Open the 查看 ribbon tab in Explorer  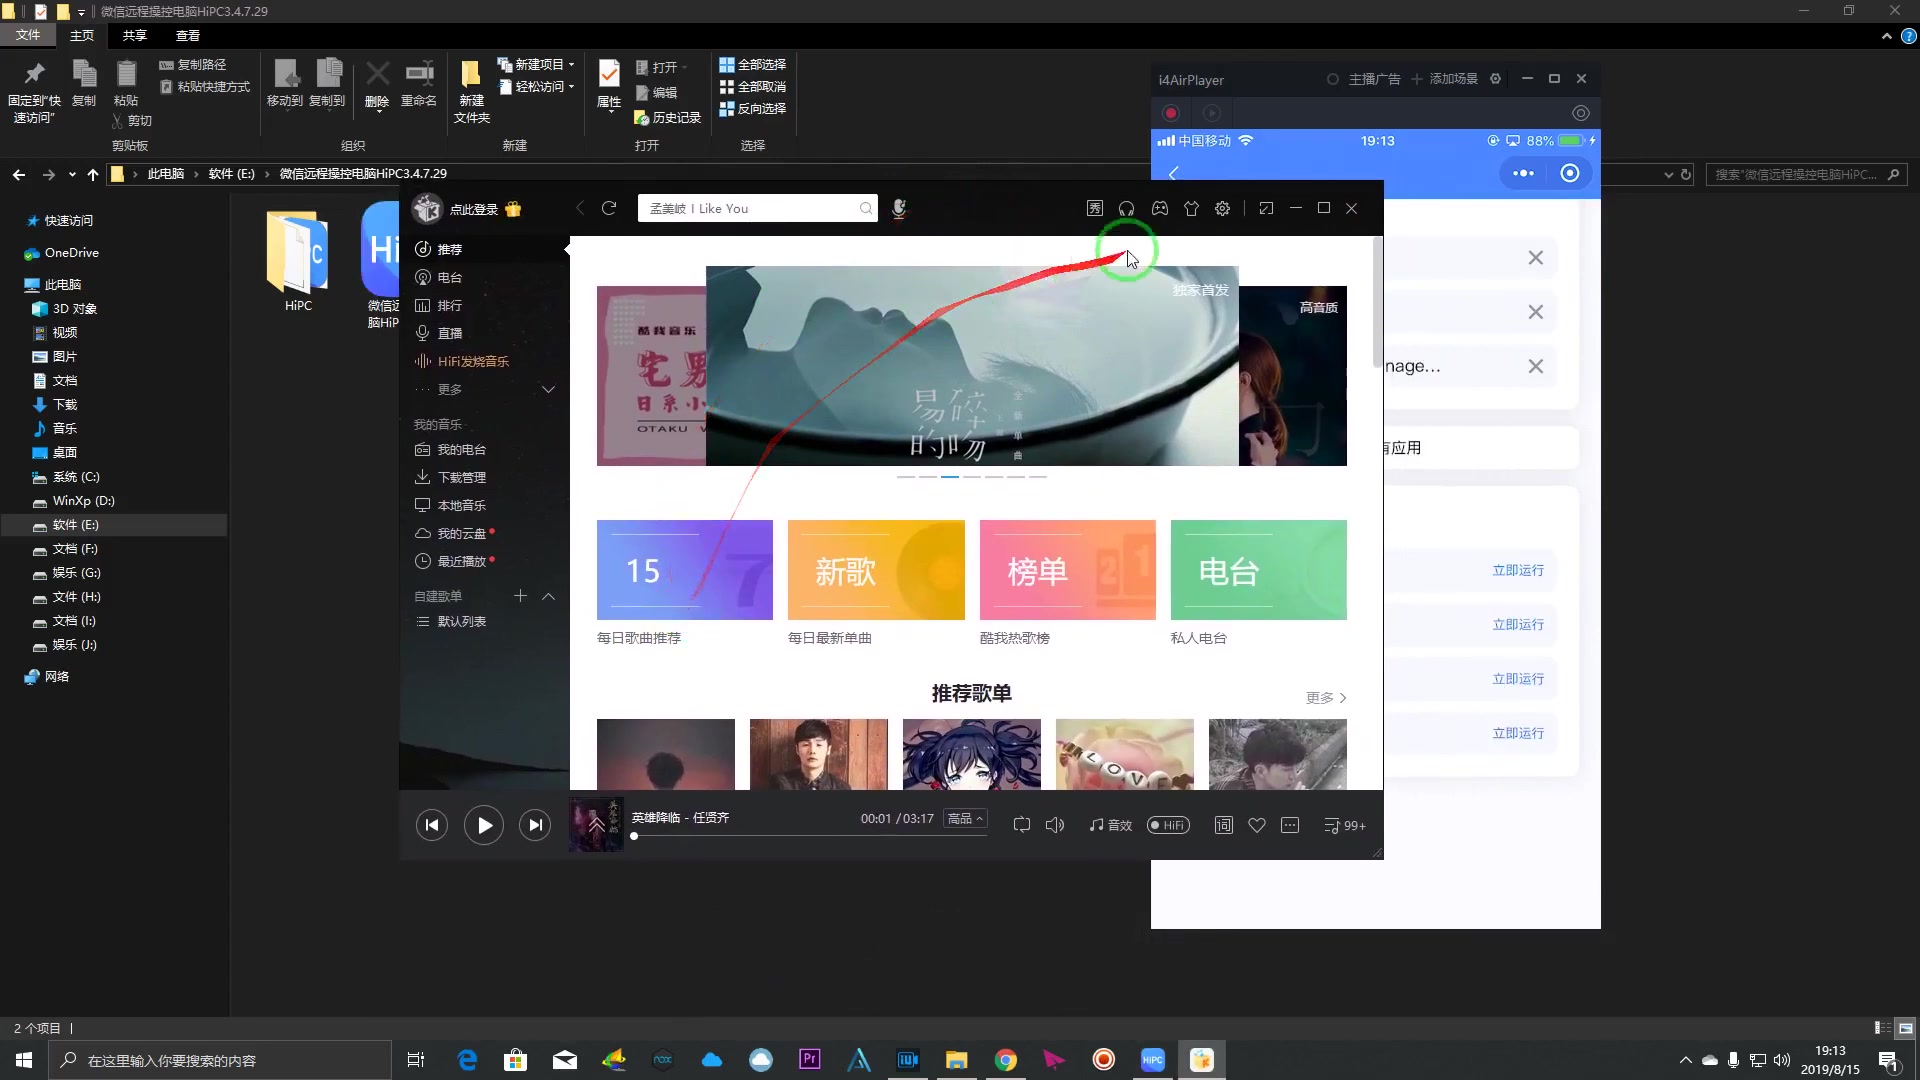187,35
